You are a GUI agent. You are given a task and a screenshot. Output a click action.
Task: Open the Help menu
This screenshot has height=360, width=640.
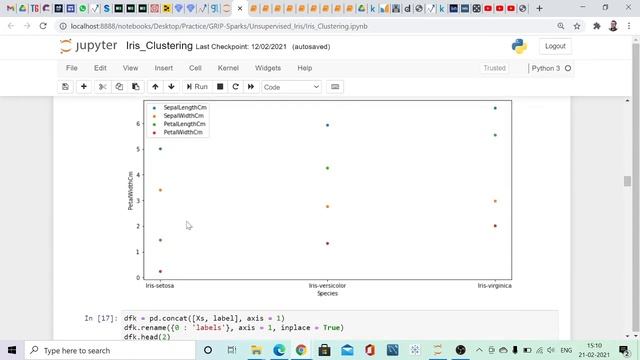click(x=304, y=68)
